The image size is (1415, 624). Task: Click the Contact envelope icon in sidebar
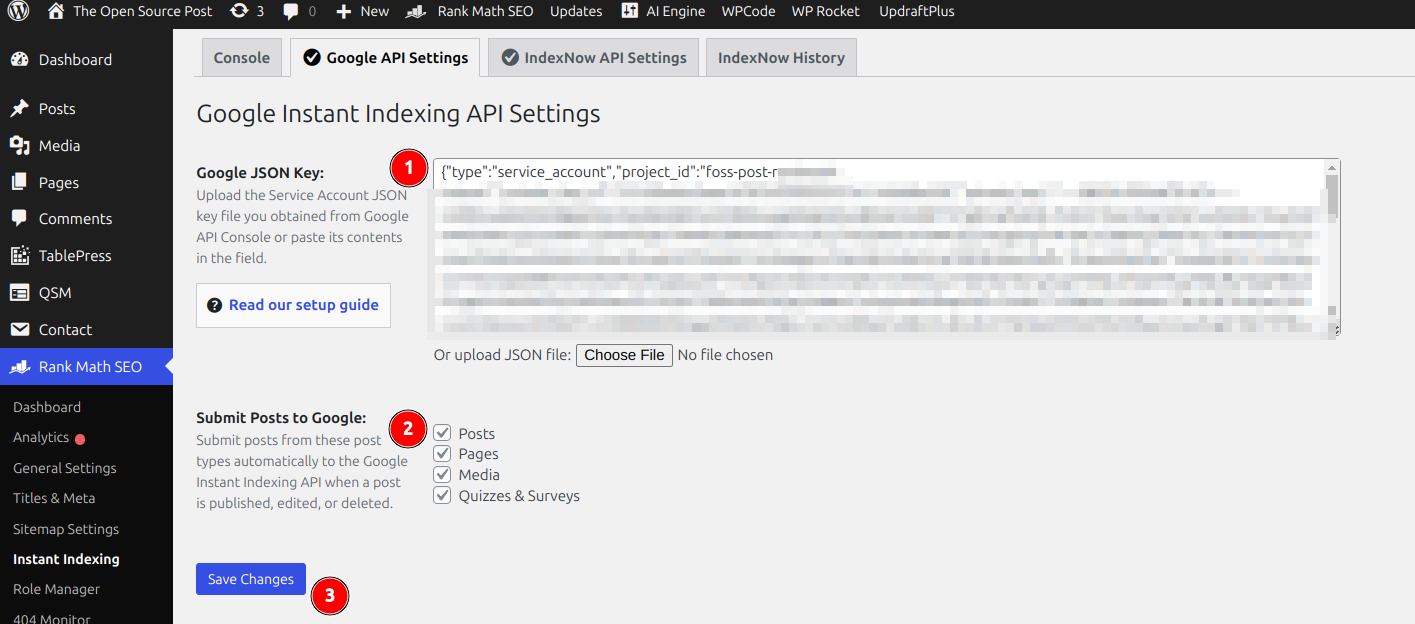coord(19,329)
